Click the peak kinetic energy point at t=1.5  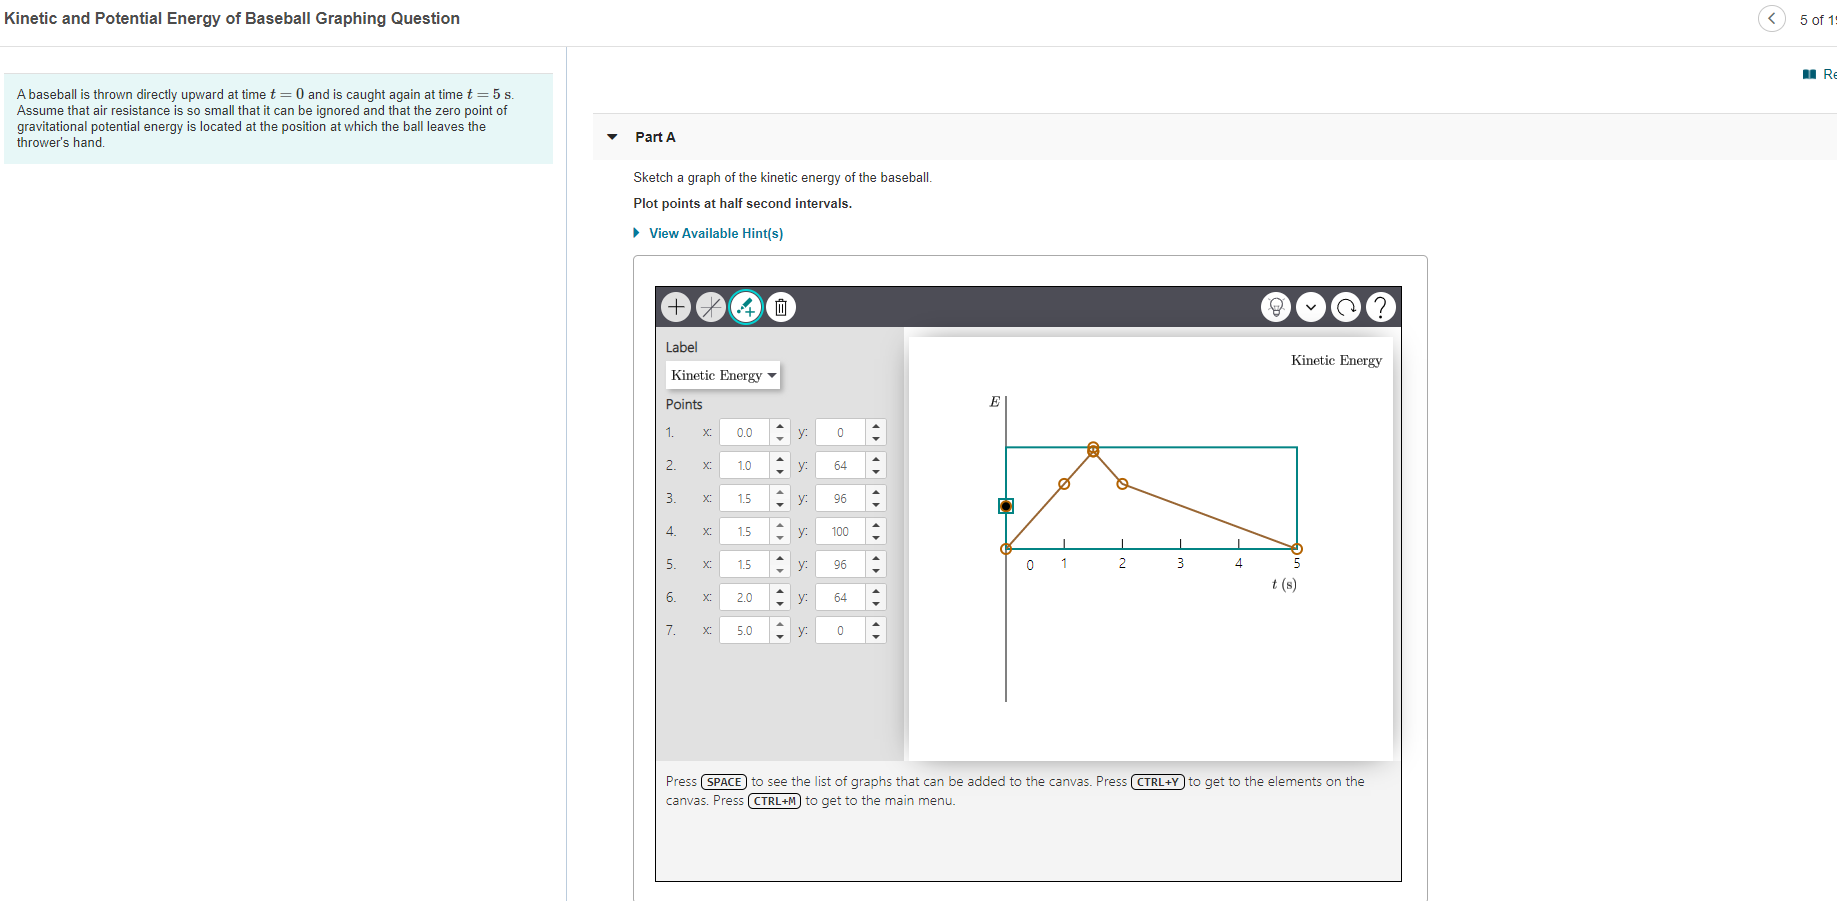click(x=1092, y=450)
